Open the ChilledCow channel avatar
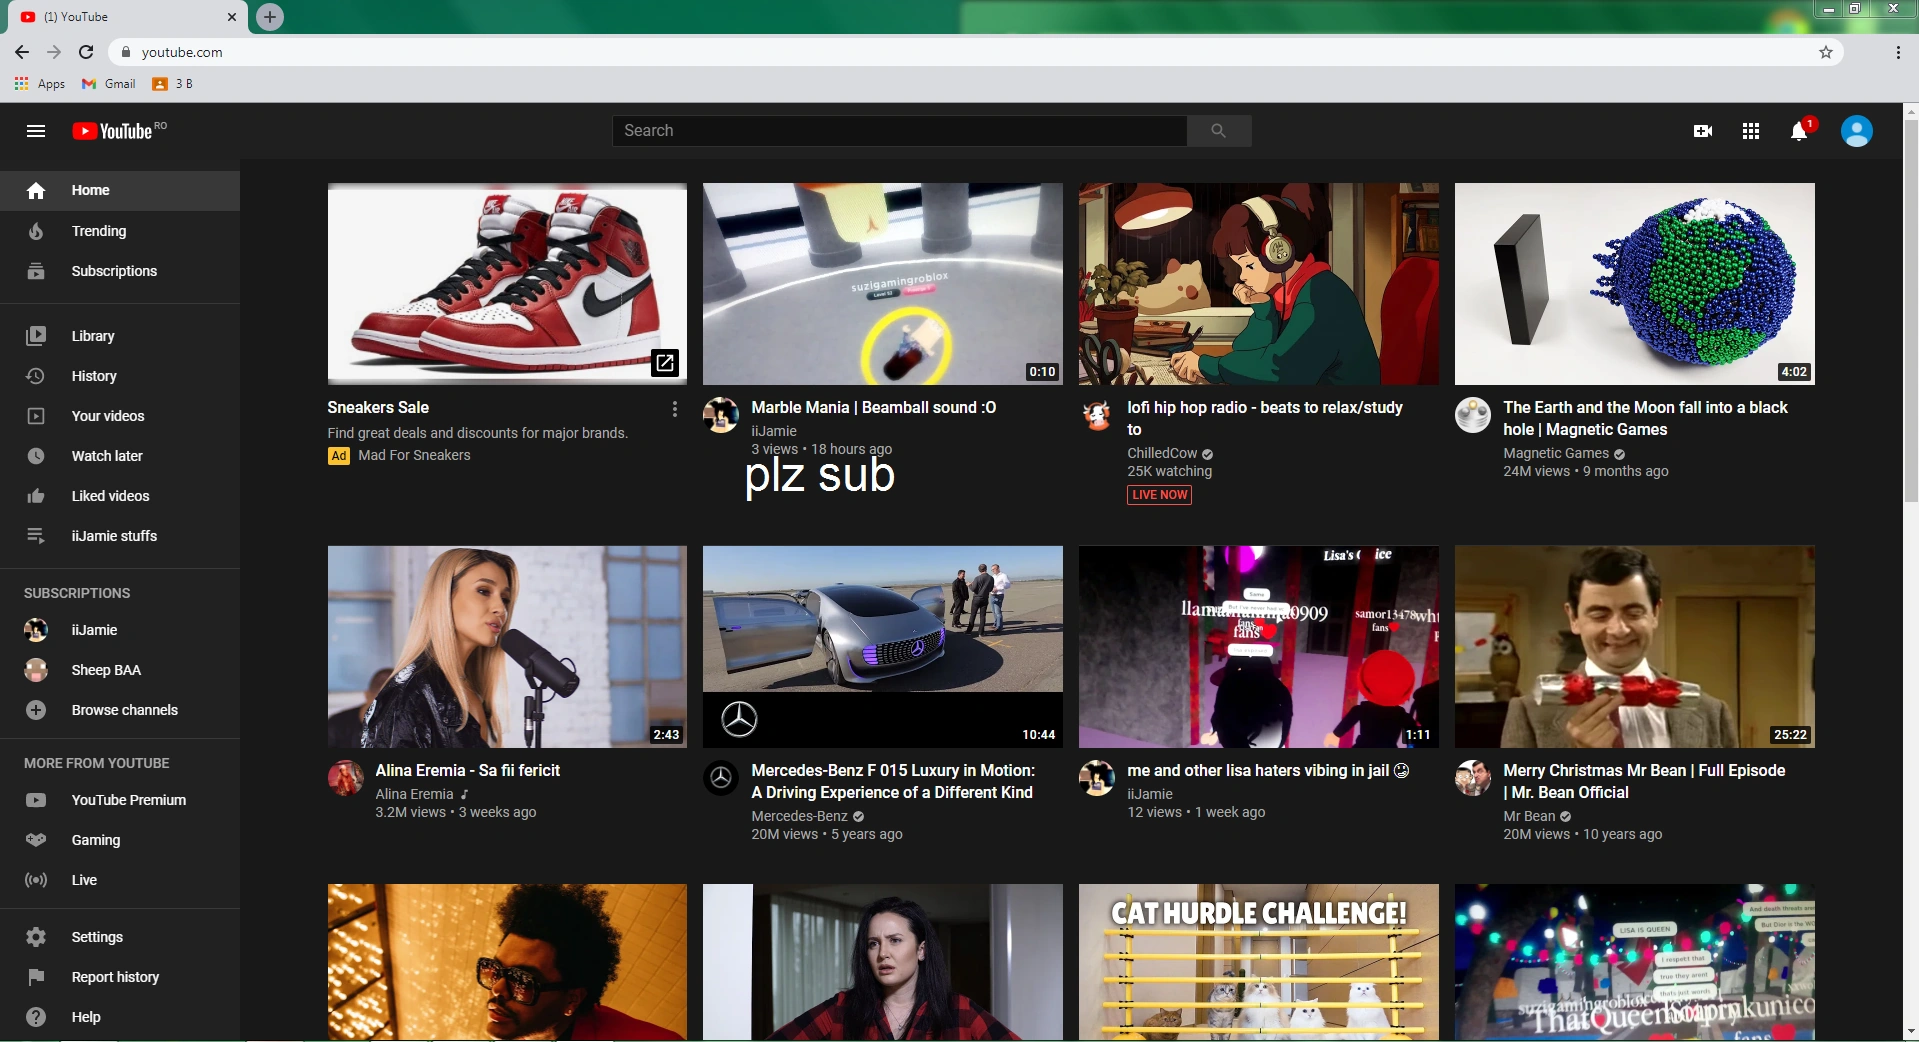Image resolution: width=1919 pixels, height=1042 pixels. coord(1097,415)
